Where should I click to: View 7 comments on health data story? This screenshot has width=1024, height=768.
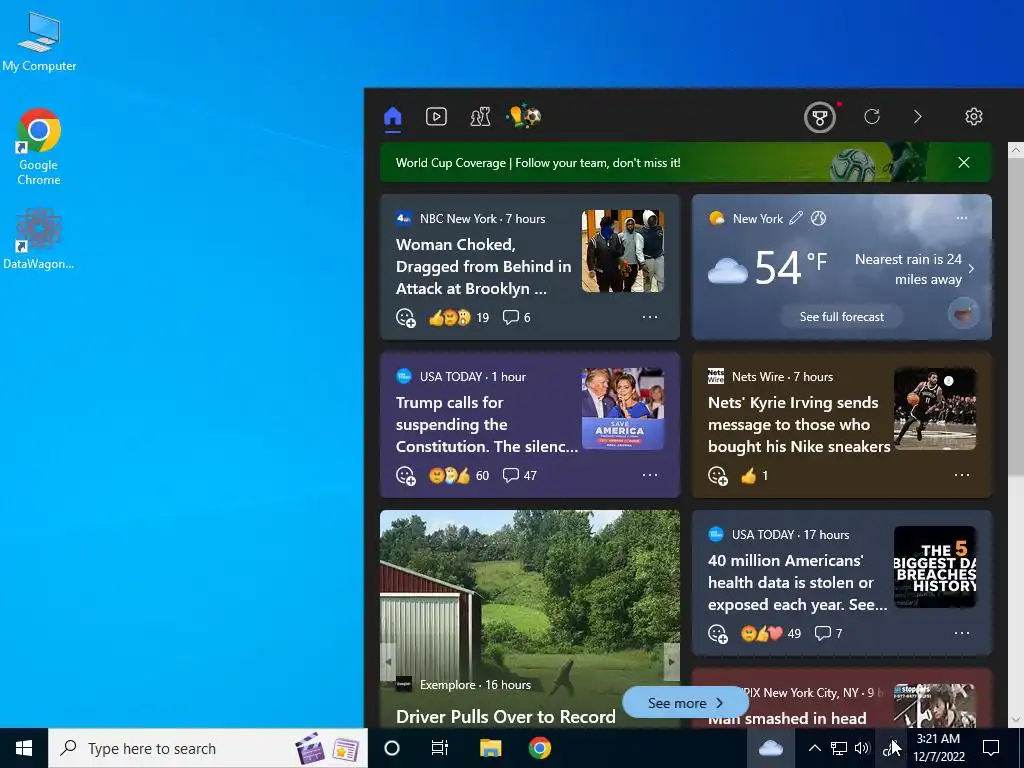pos(828,633)
